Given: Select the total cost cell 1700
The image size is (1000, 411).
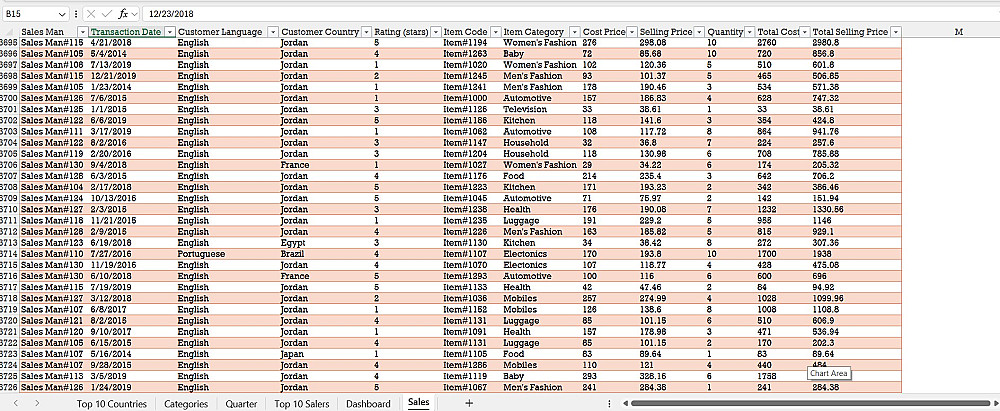Looking at the screenshot, I should point(783,254).
